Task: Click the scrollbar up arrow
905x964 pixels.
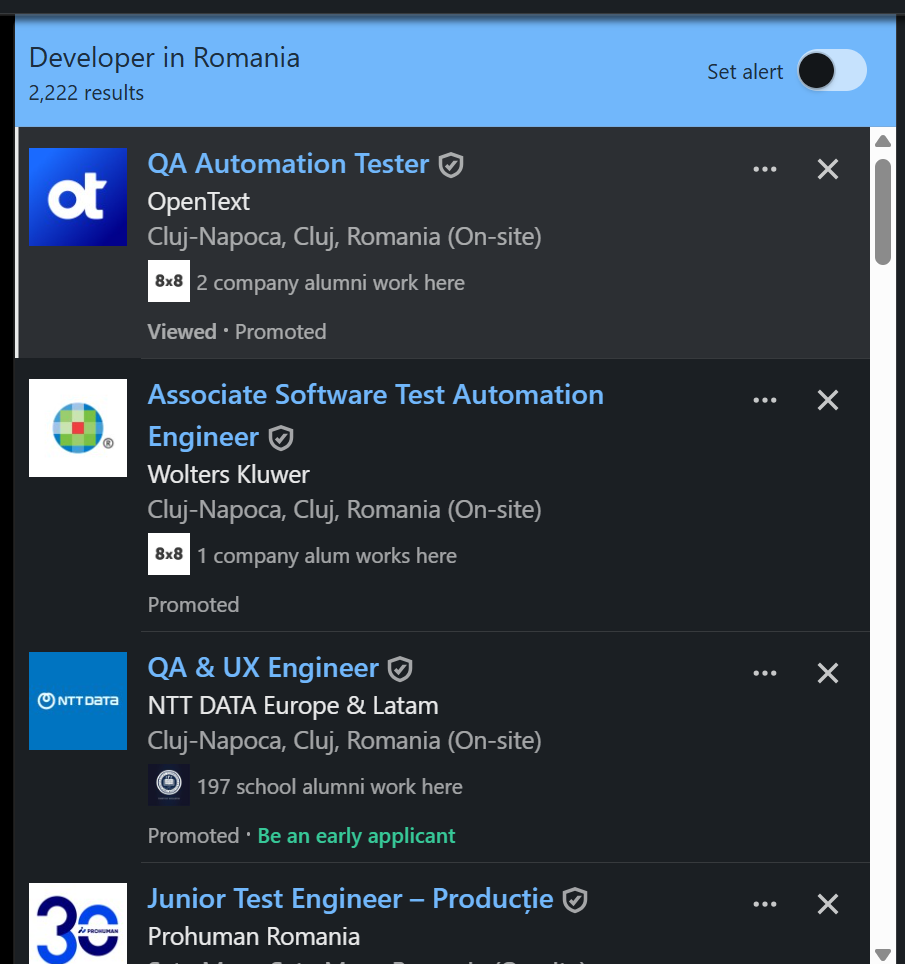Action: click(883, 141)
